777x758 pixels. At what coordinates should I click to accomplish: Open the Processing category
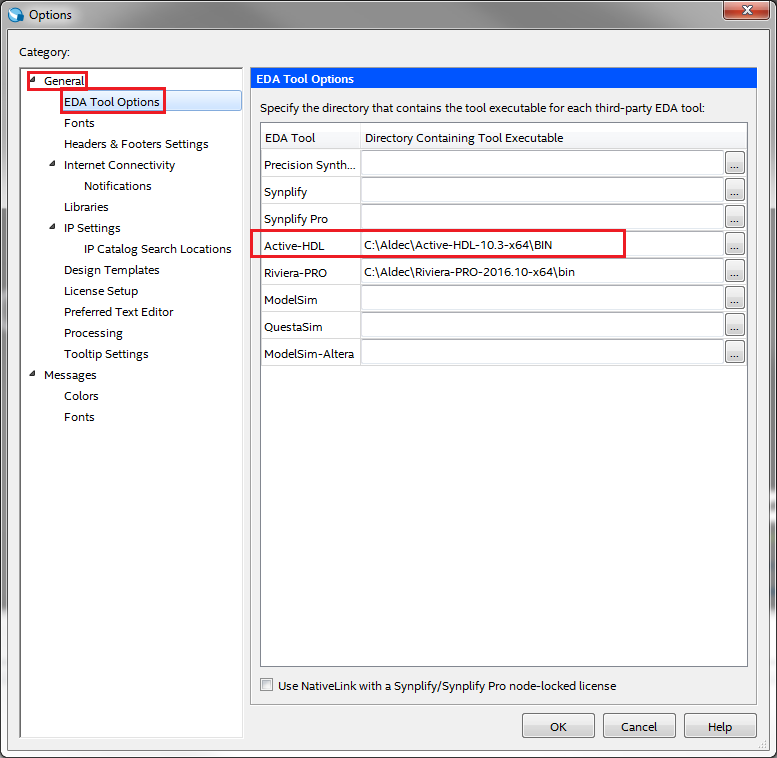click(93, 333)
